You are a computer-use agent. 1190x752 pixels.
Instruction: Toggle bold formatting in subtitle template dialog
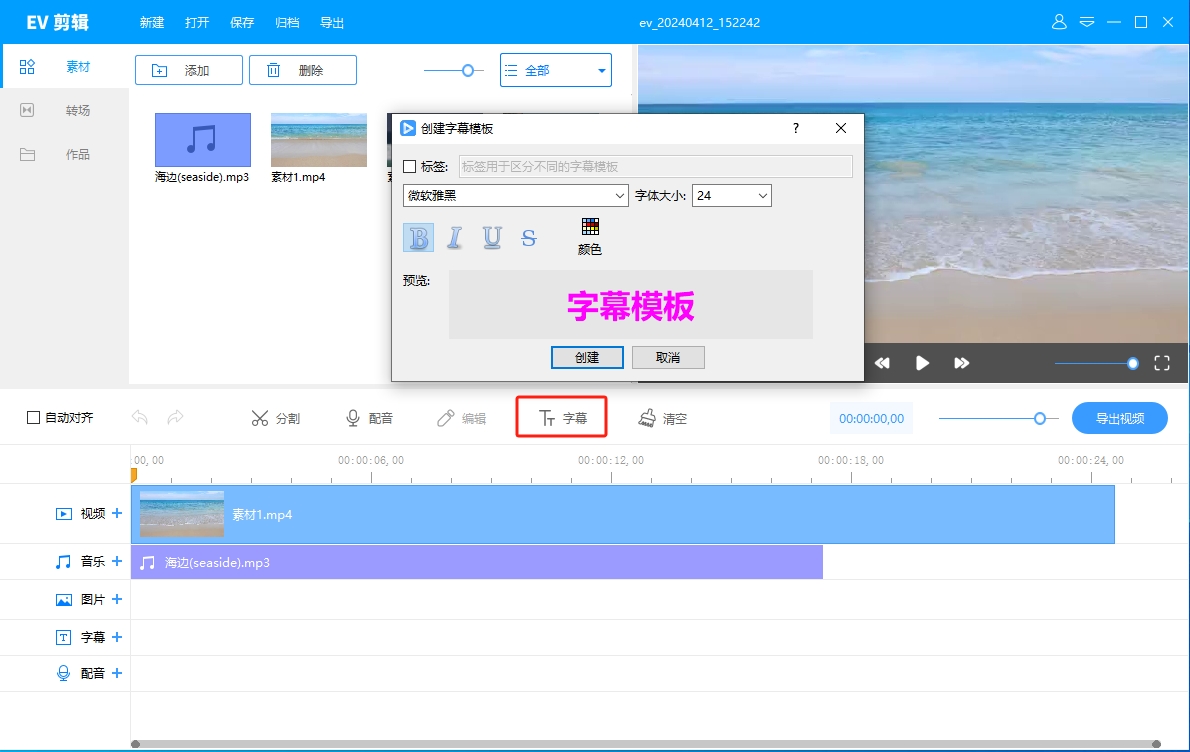(418, 237)
